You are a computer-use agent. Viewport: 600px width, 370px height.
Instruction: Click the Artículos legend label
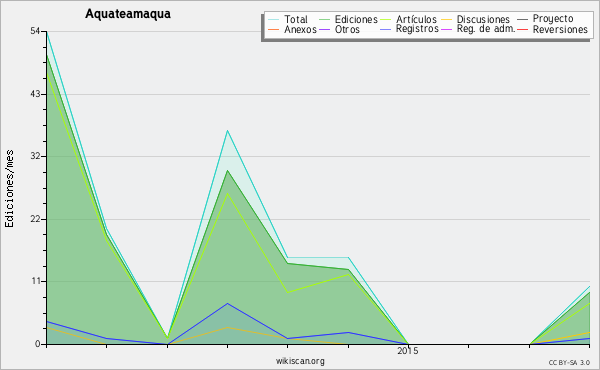point(416,19)
